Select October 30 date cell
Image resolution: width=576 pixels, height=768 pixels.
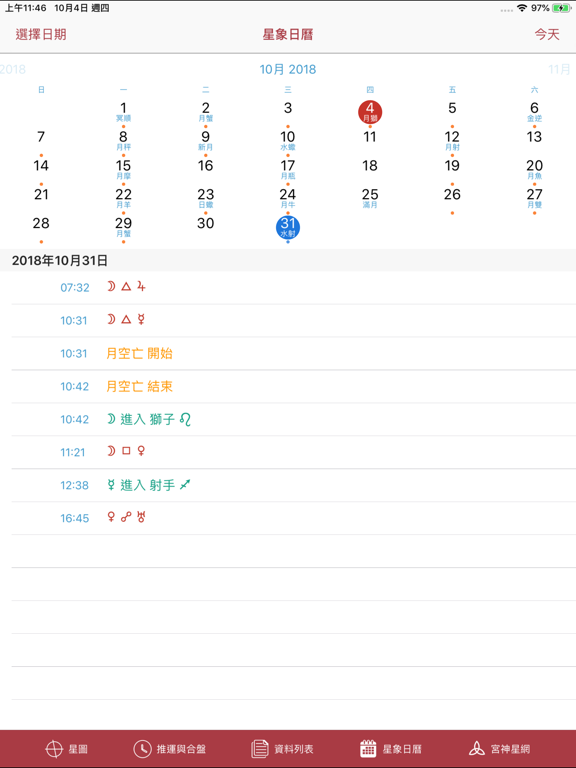(x=206, y=224)
